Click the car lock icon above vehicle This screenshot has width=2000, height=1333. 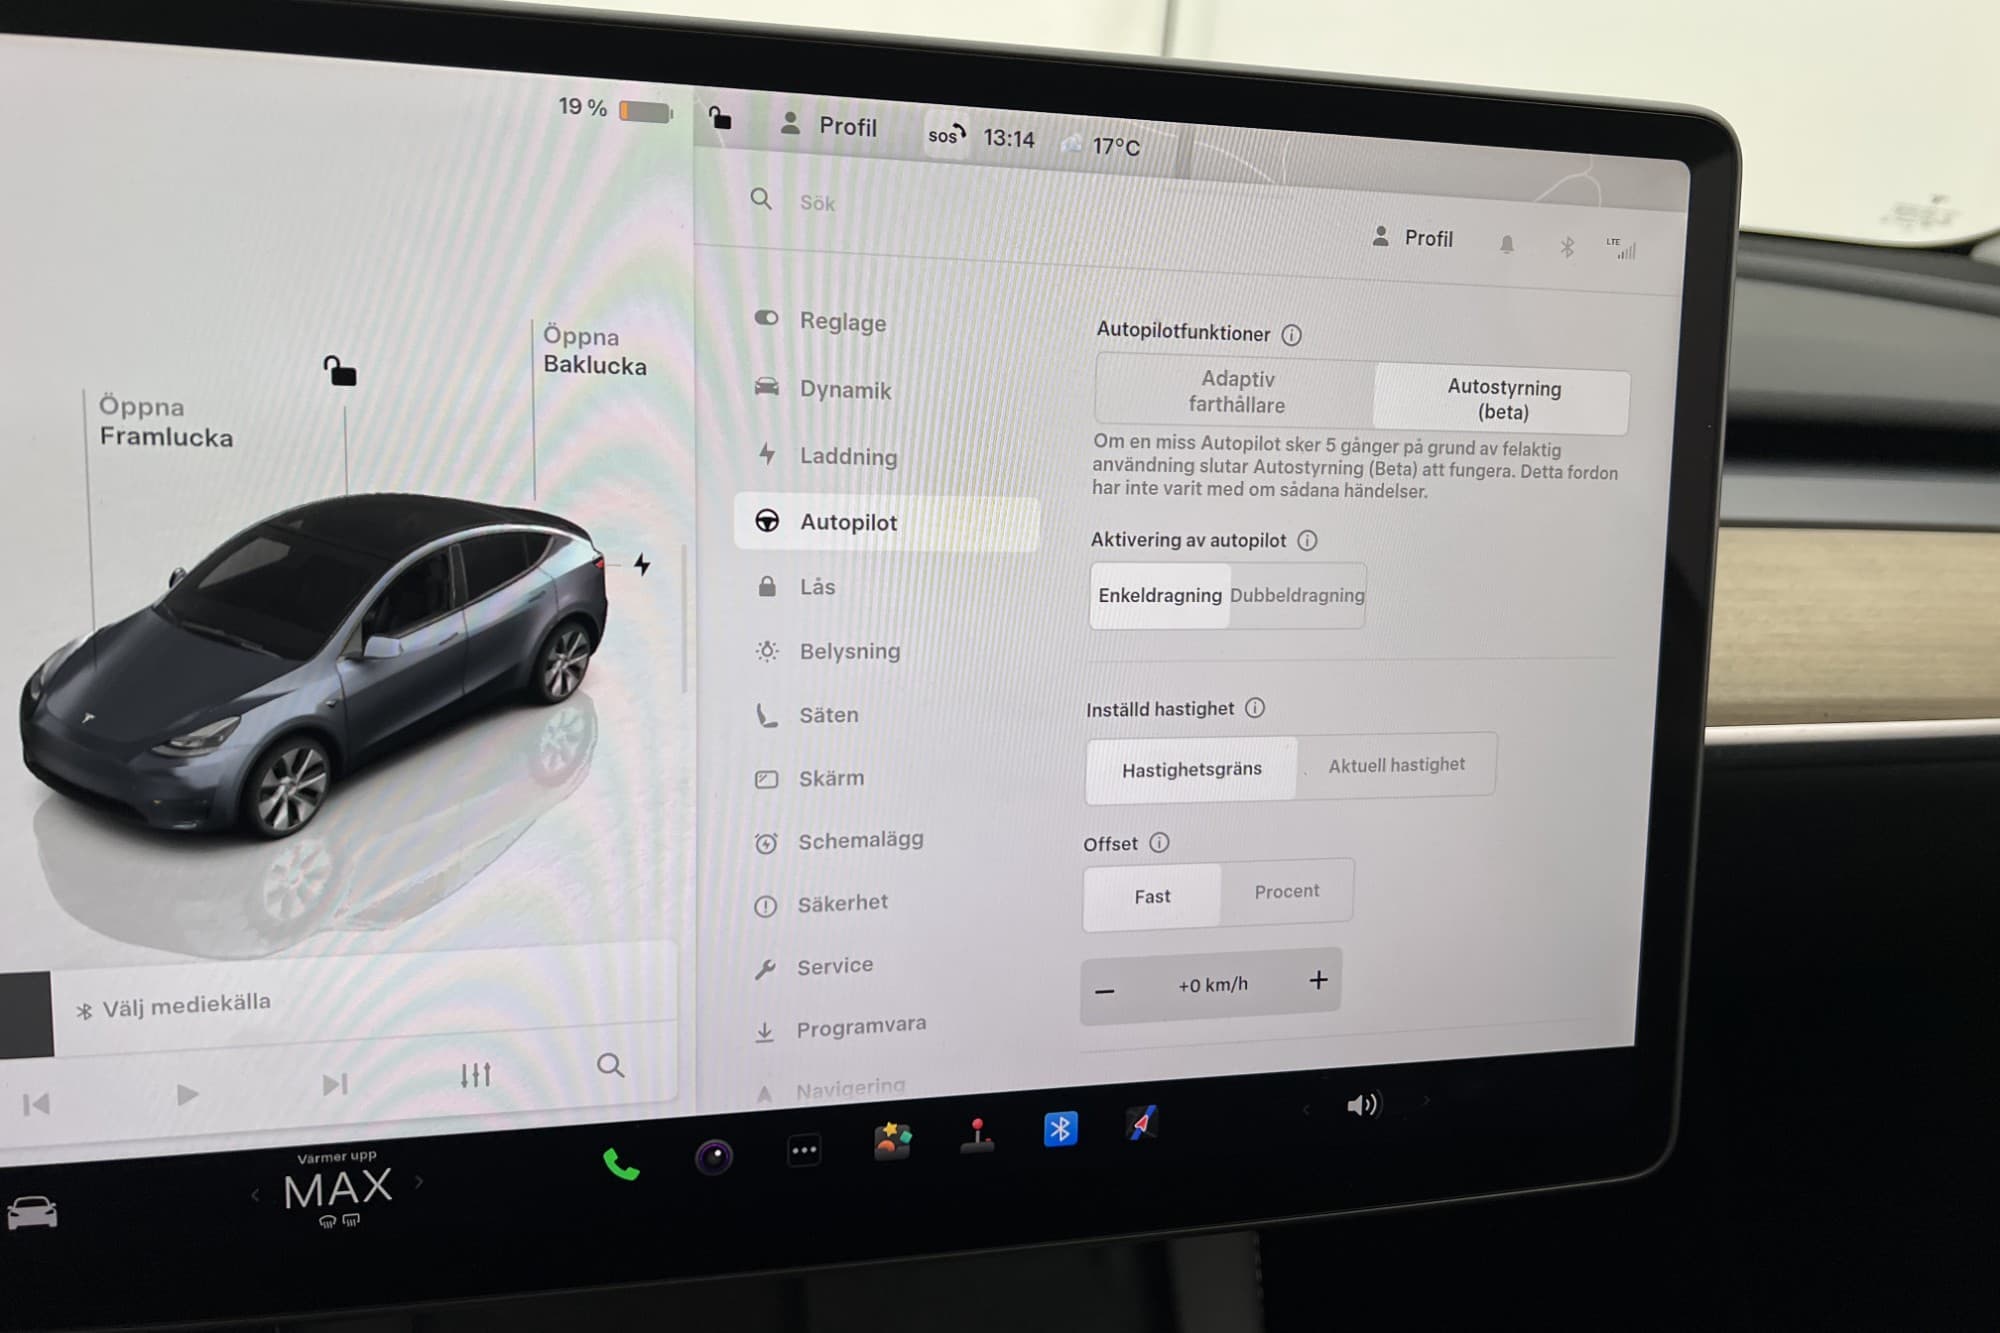(340, 371)
